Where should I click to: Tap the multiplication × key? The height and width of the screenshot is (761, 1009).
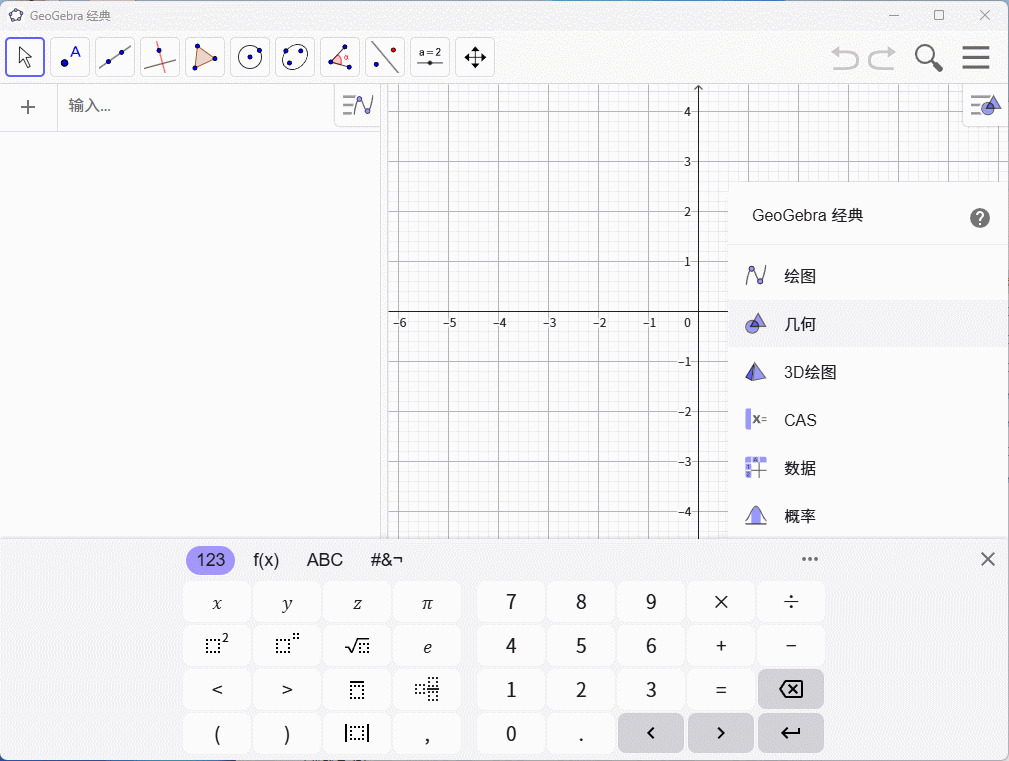(x=721, y=602)
